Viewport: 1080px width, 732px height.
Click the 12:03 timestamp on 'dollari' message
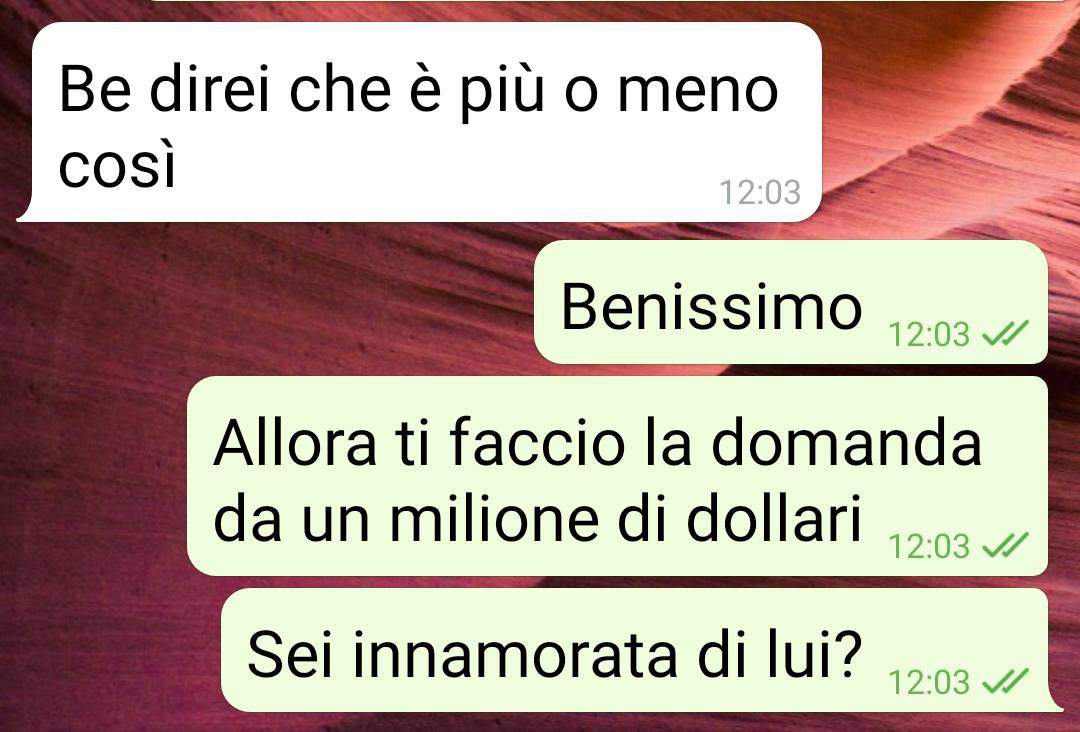pyautogui.click(x=928, y=547)
